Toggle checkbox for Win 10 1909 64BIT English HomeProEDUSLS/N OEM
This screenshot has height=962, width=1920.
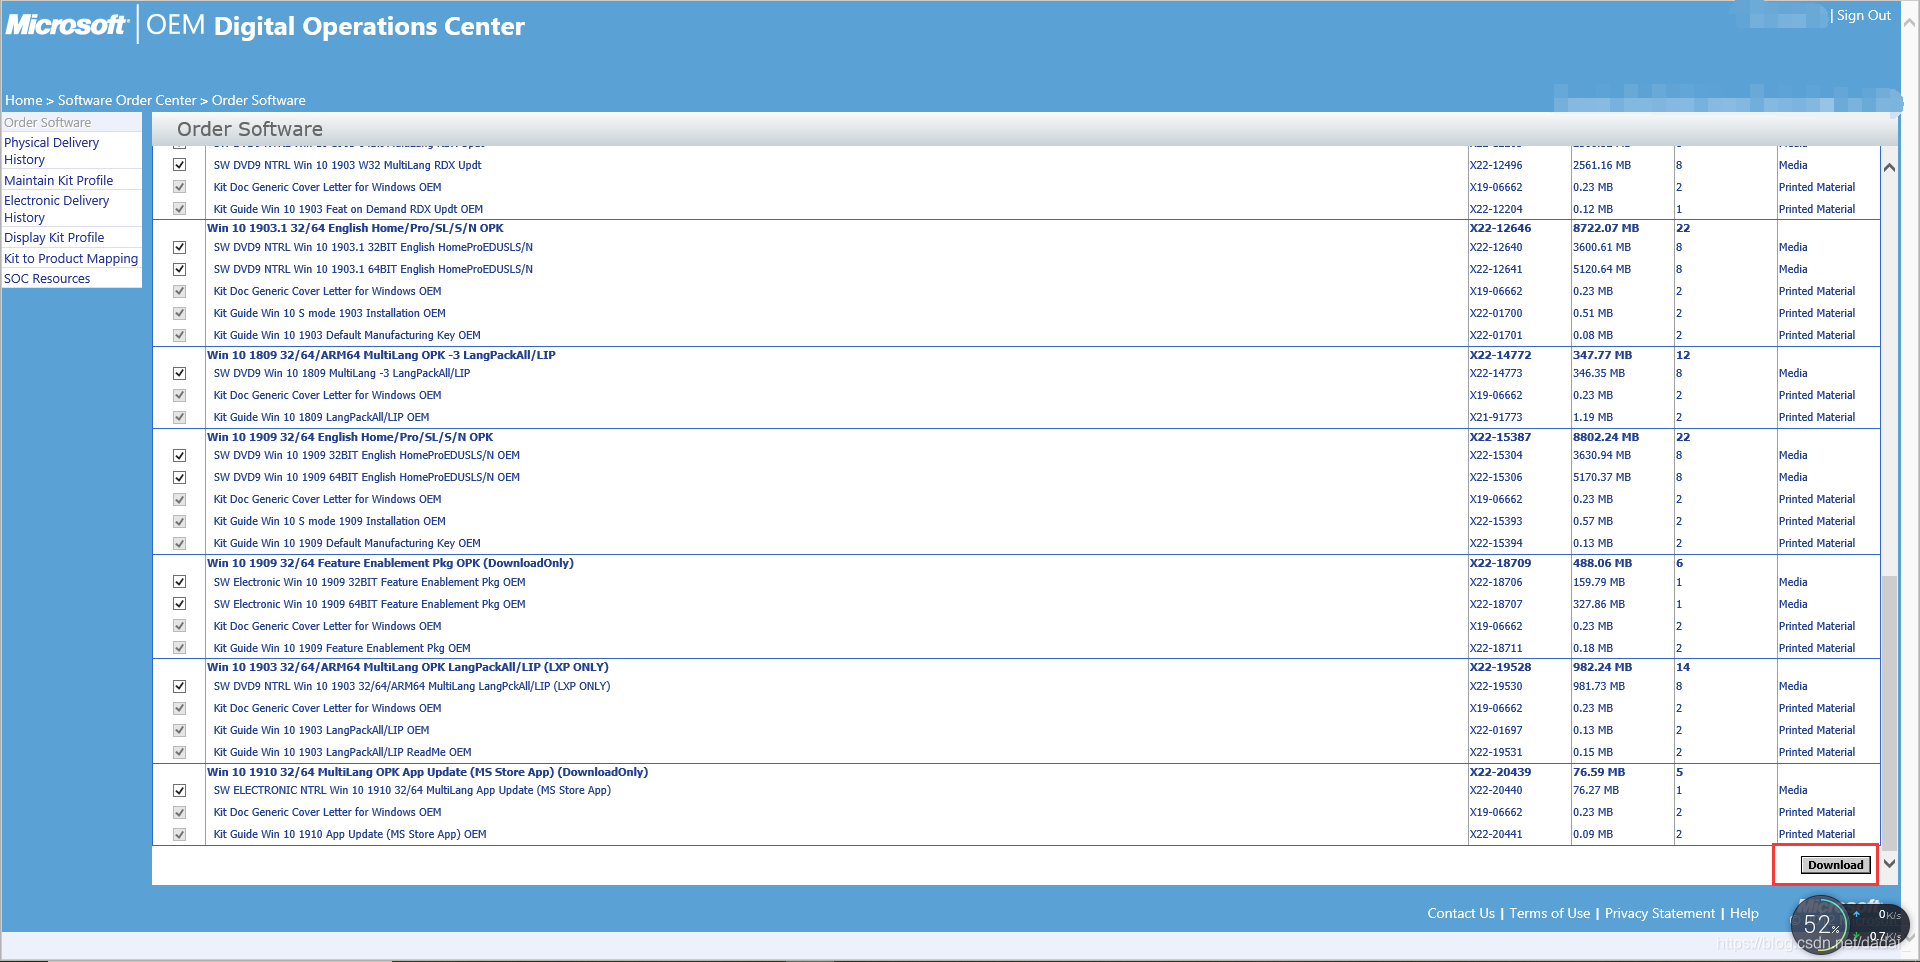(180, 477)
